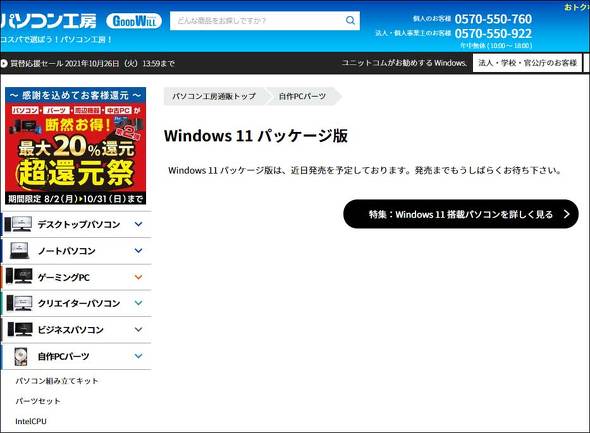
Task: Click the hard drive icon for 自作PCパーツ
Action: (20, 356)
